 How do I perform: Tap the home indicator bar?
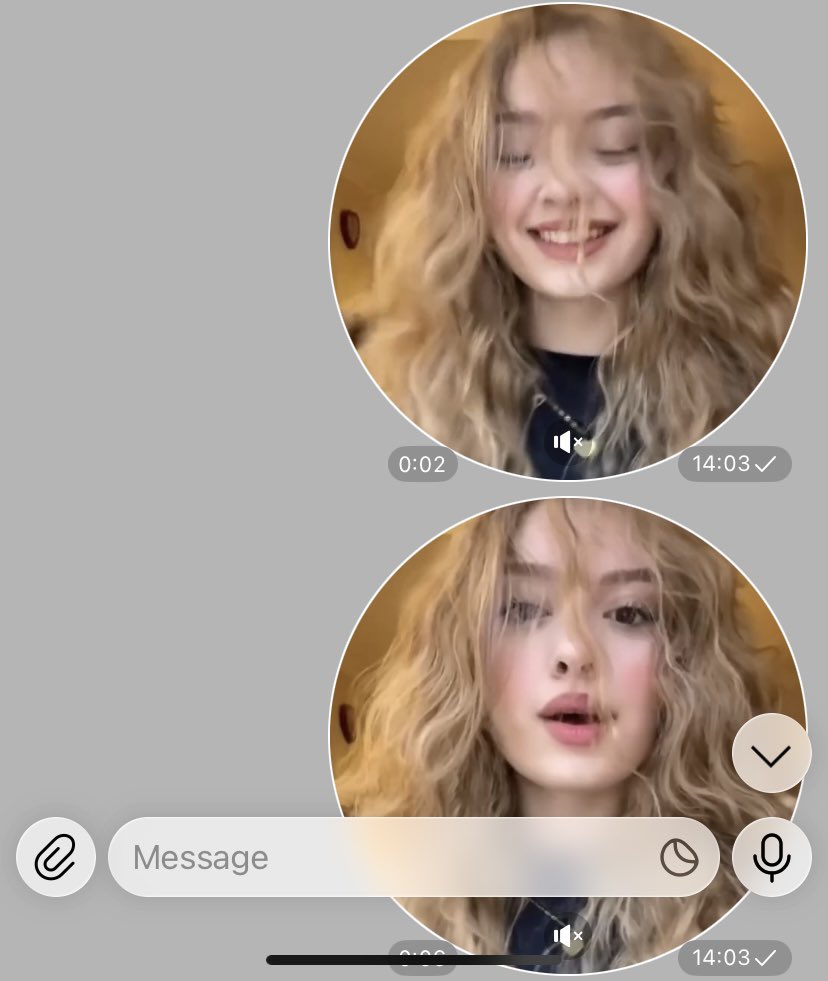pos(414,960)
